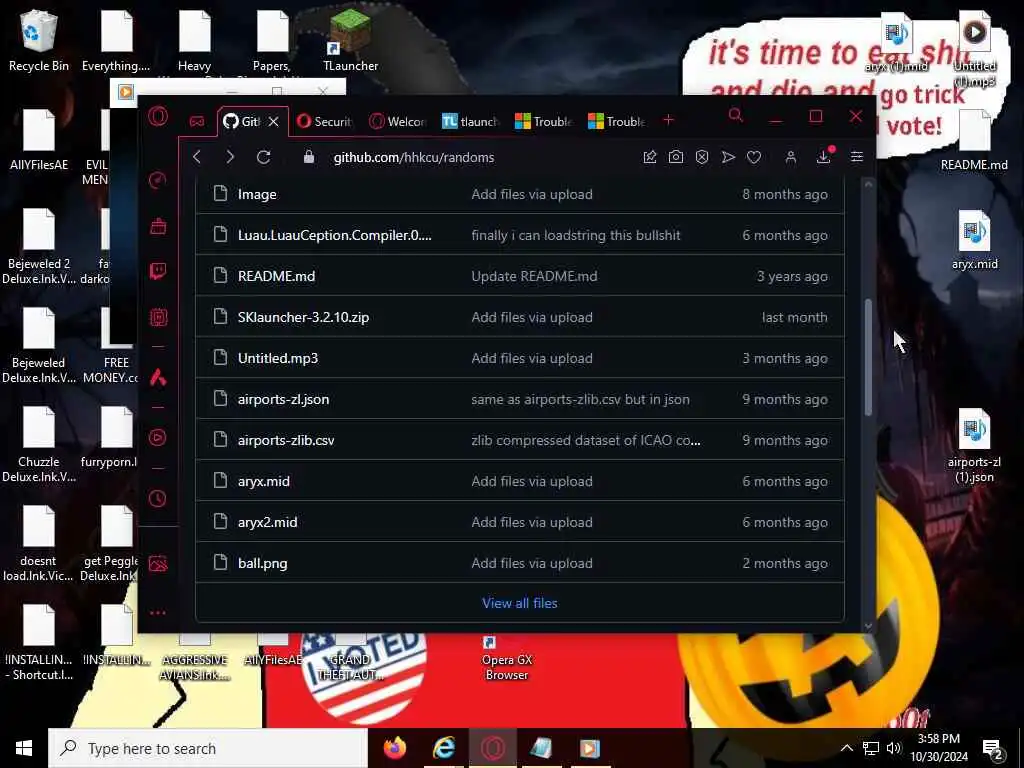
Task: Open README.md in the repository list
Action: click(276, 276)
